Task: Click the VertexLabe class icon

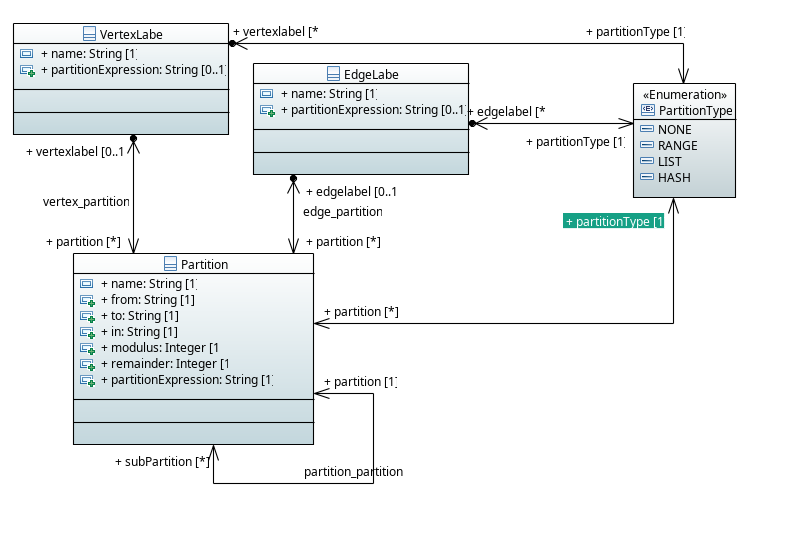Action: (89, 34)
